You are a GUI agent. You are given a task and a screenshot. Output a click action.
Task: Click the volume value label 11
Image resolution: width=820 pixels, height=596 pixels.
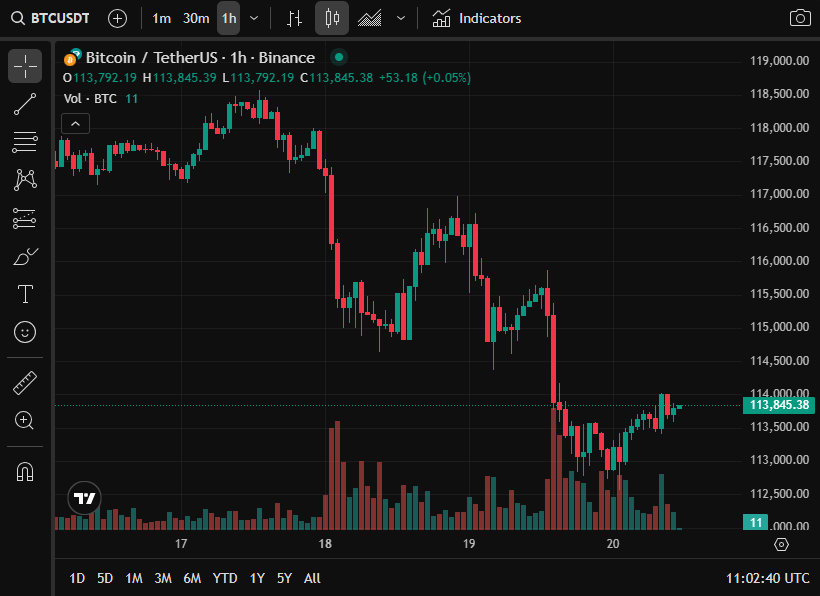(x=756, y=522)
